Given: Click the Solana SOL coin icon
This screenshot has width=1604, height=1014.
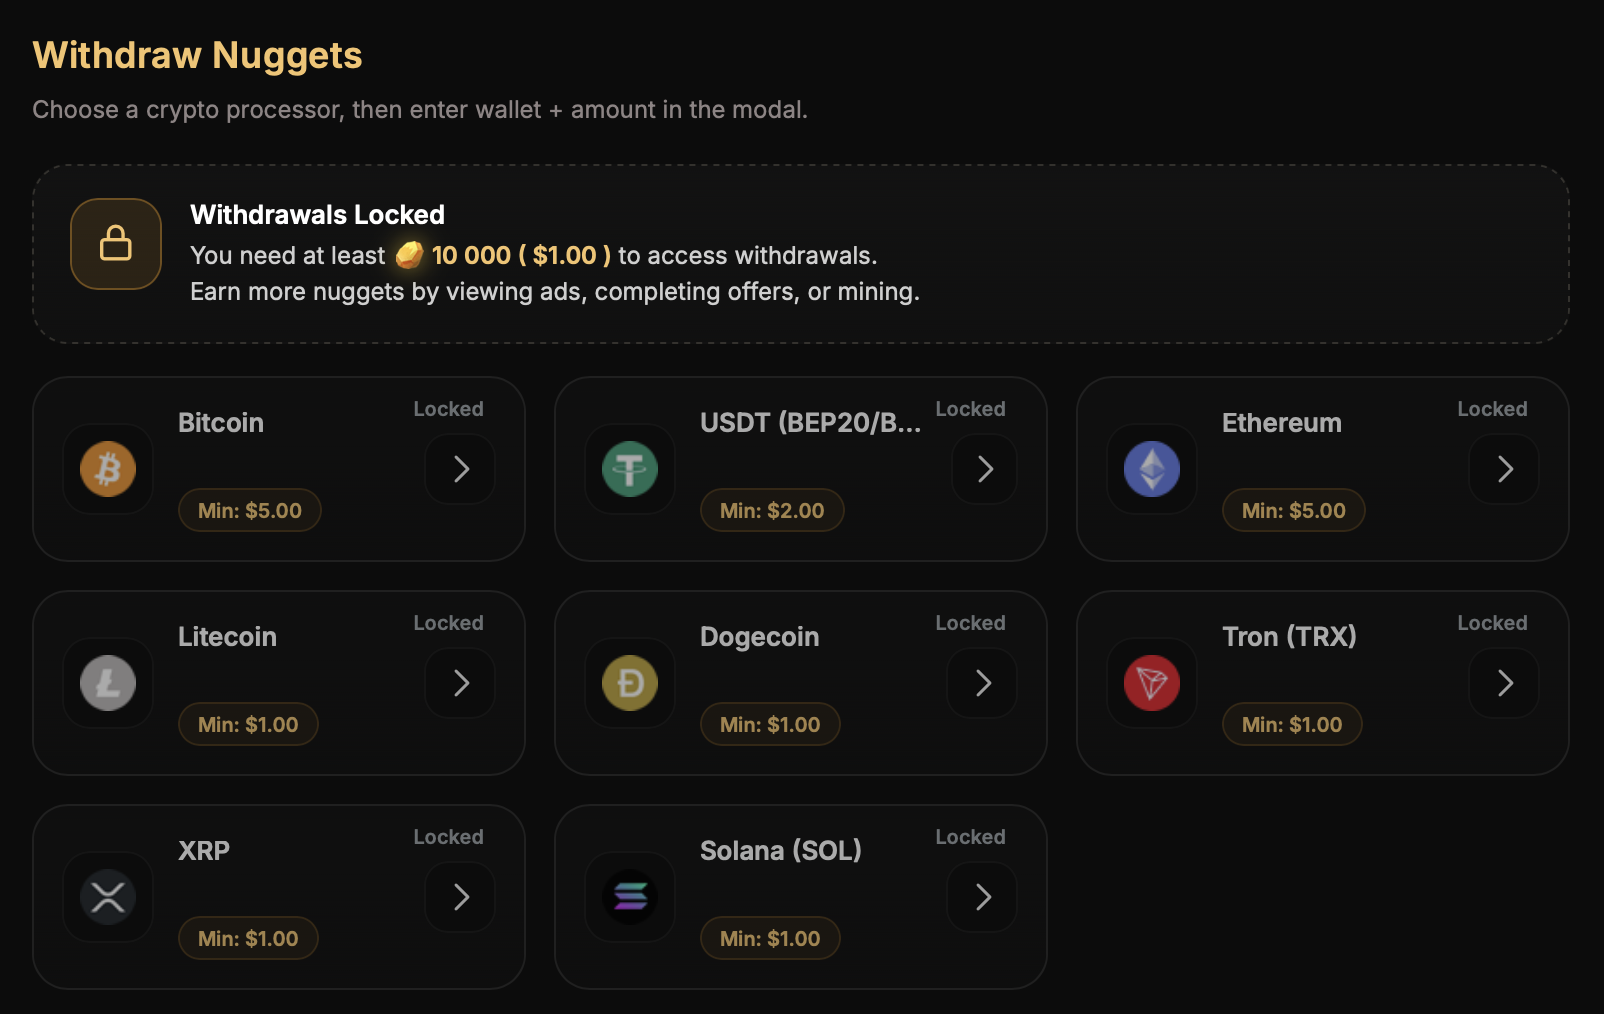Looking at the screenshot, I should pyautogui.click(x=630, y=897).
